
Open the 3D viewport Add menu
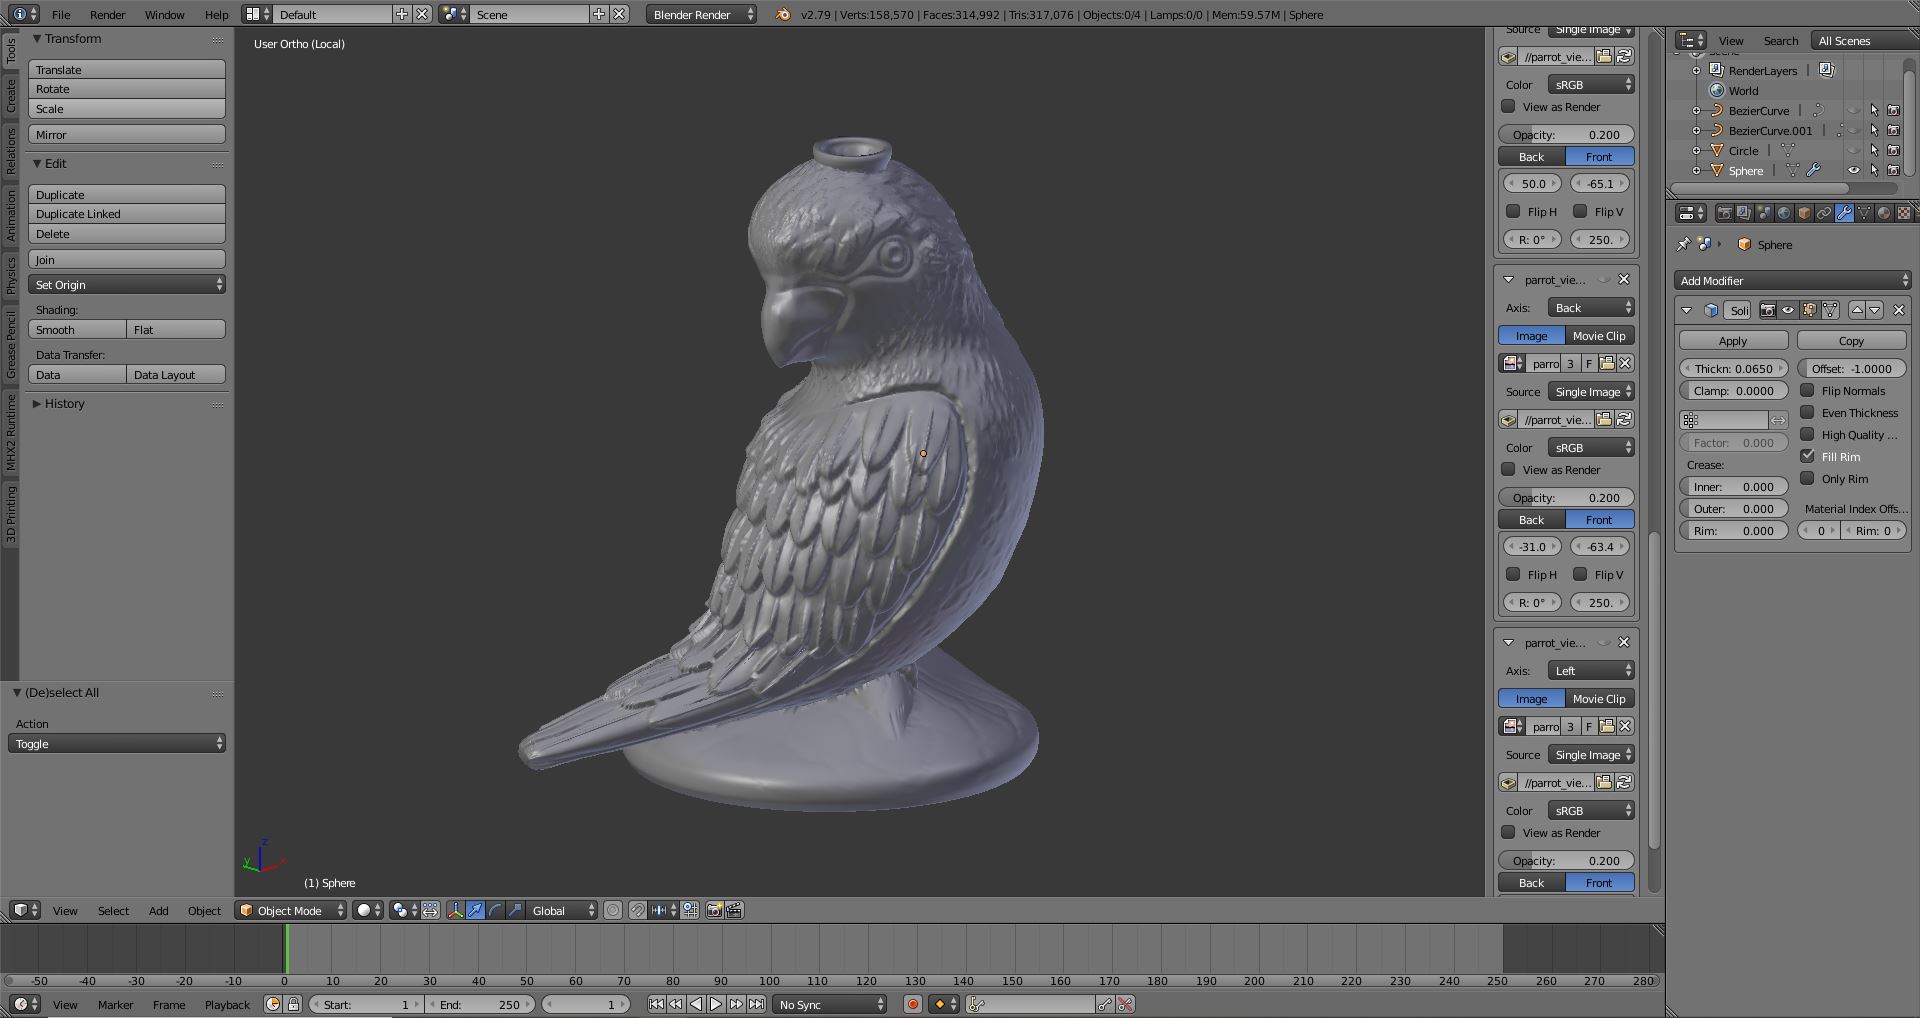pyautogui.click(x=158, y=911)
